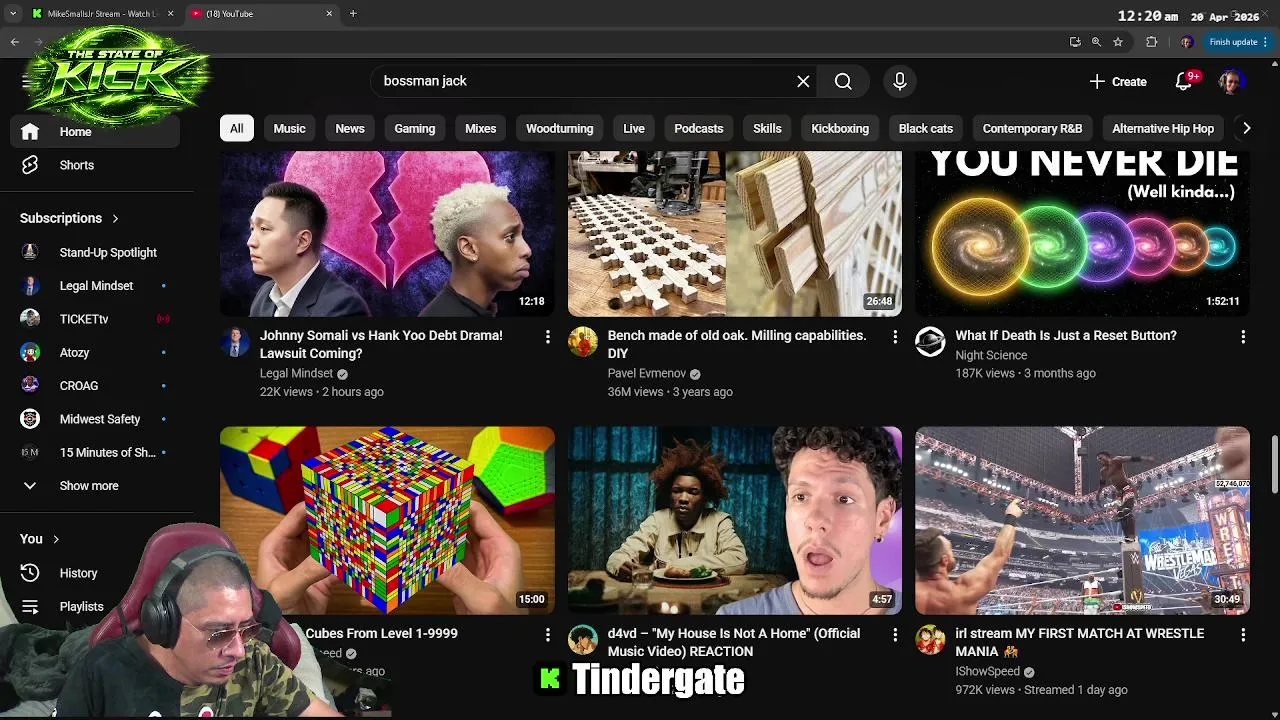
Task: Expand Show more subscriptions
Action: 90,486
